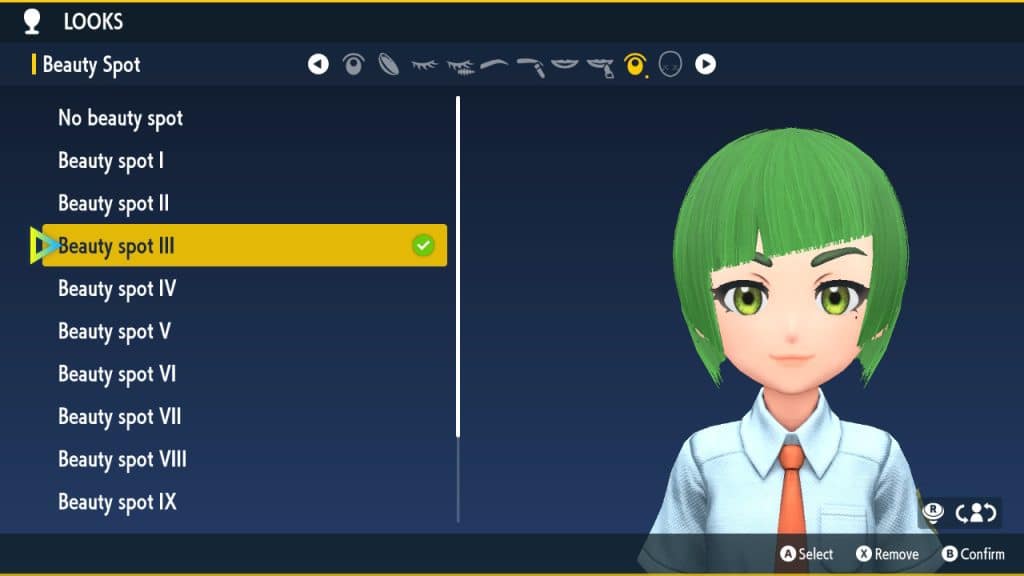Open the mouth shape category icon

point(565,63)
